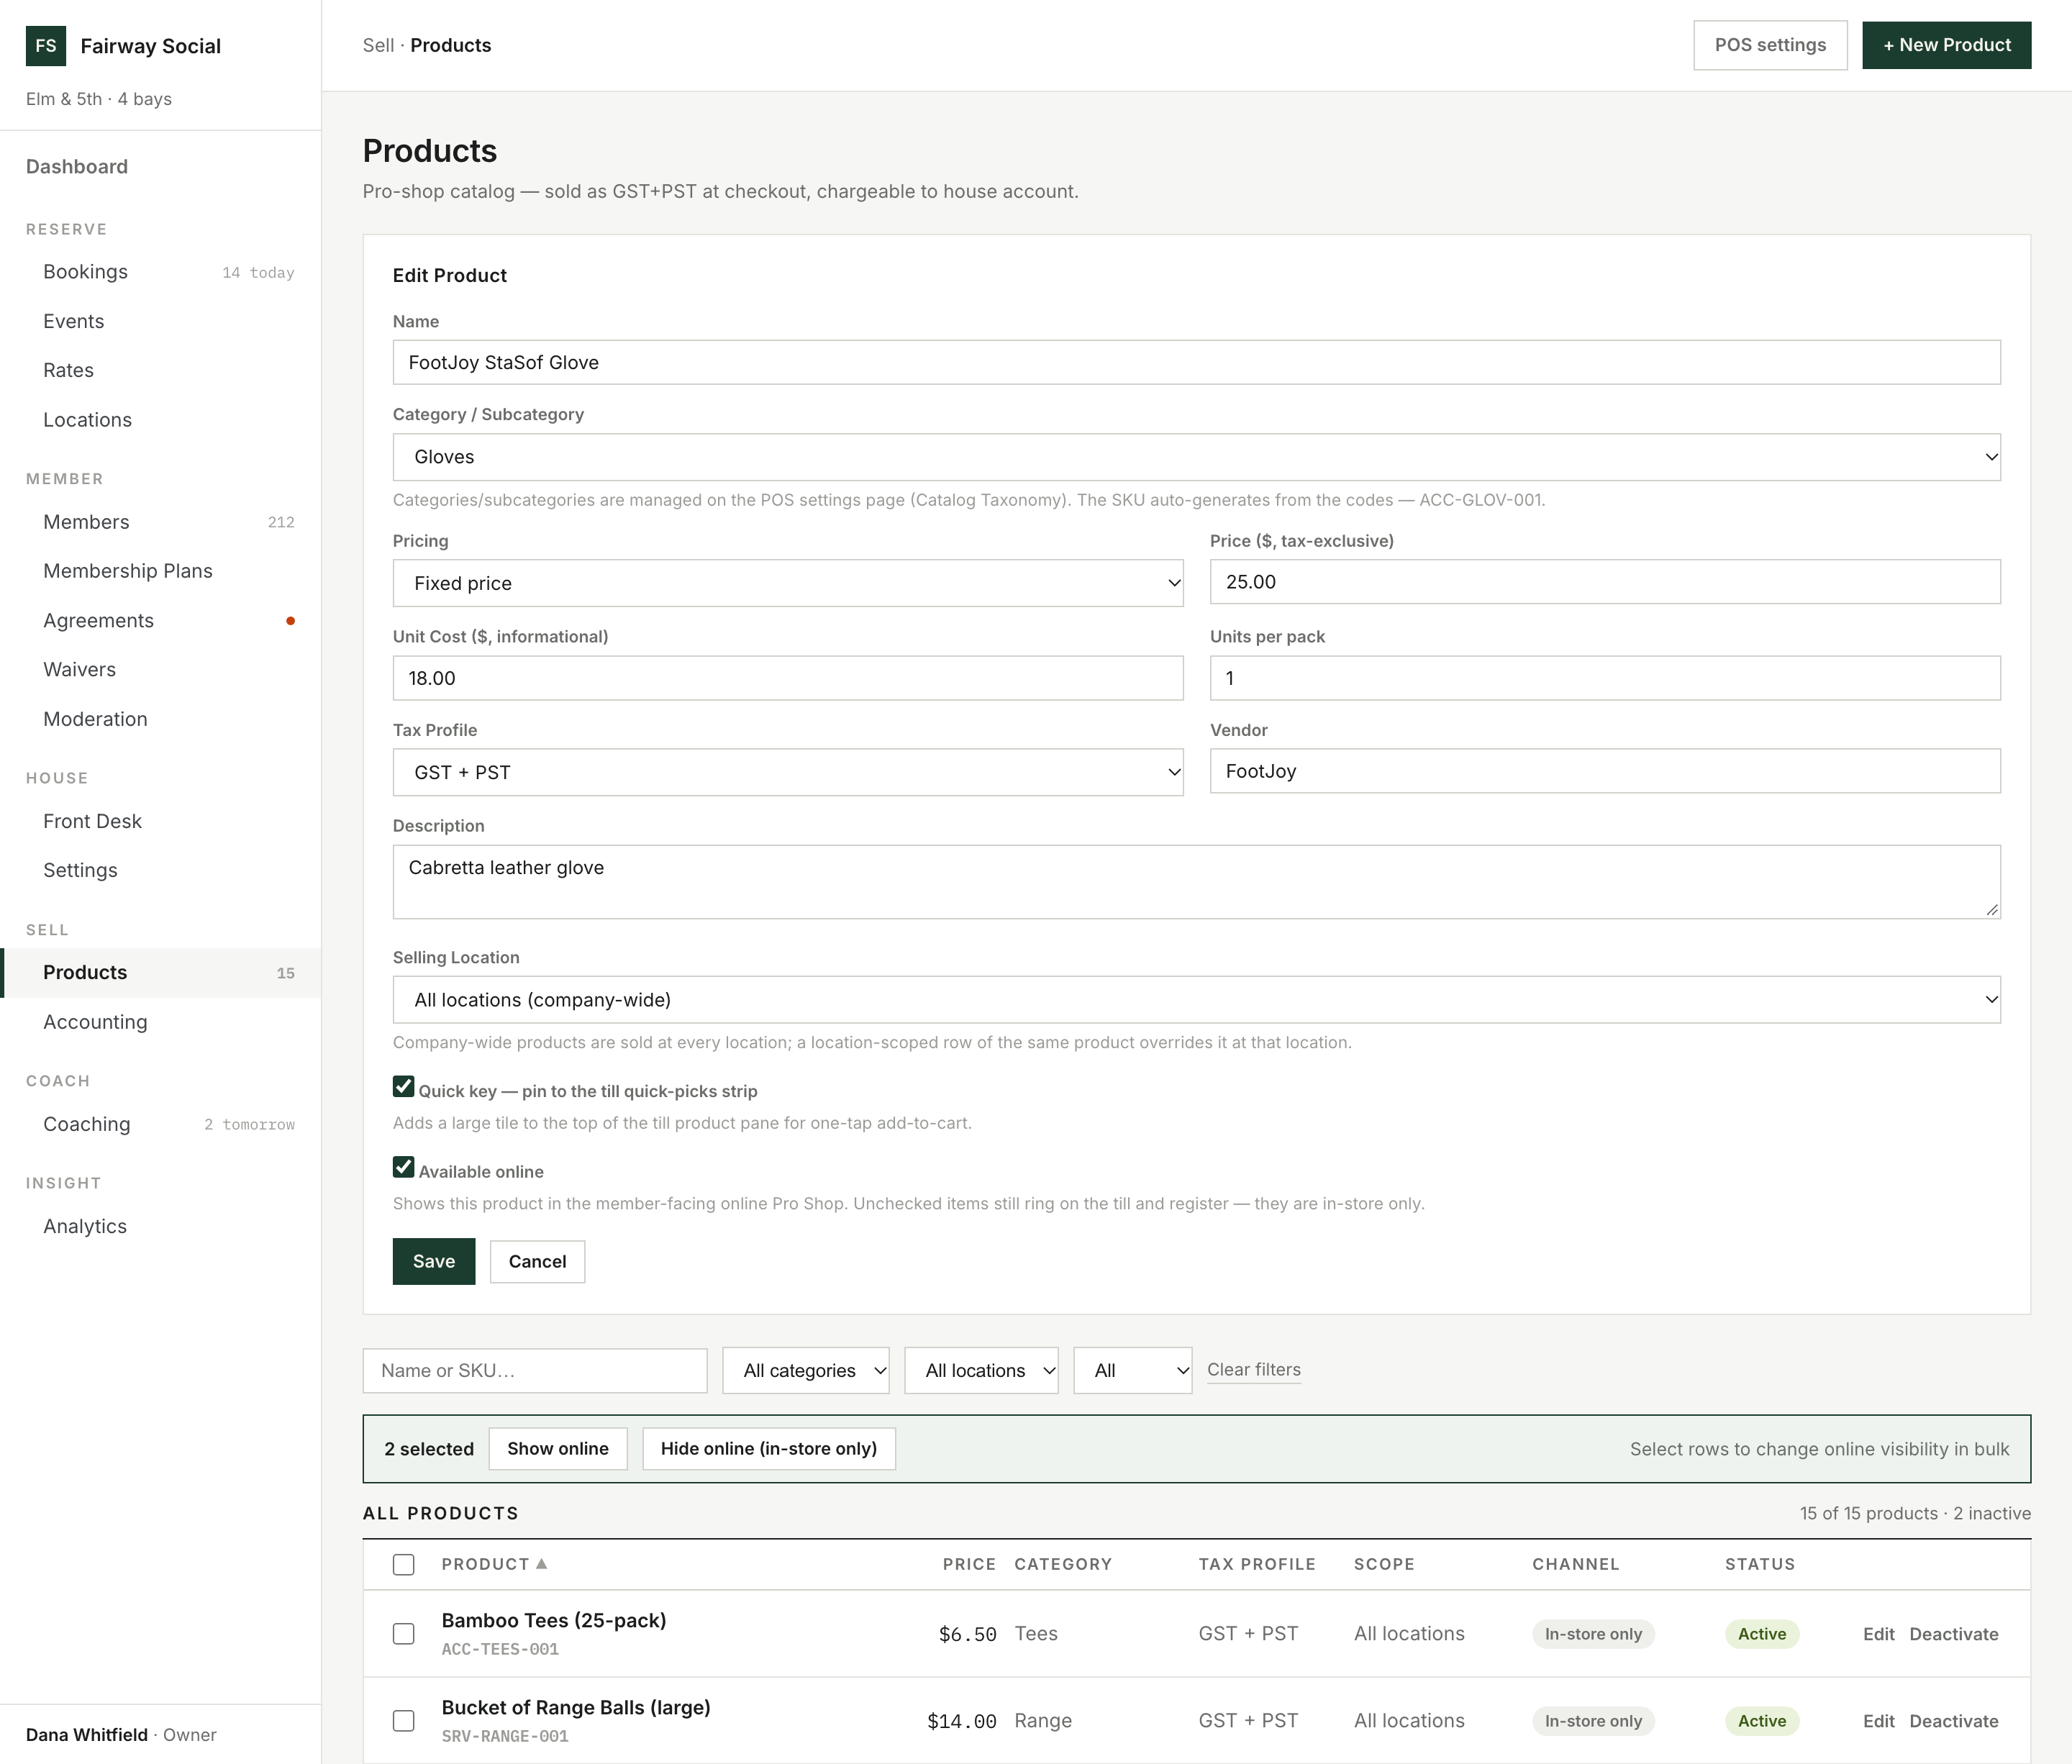This screenshot has height=1764, width=2072.
Task: Select Products in the sidebar
Action: pyautogui.click(x=160, y=973)
